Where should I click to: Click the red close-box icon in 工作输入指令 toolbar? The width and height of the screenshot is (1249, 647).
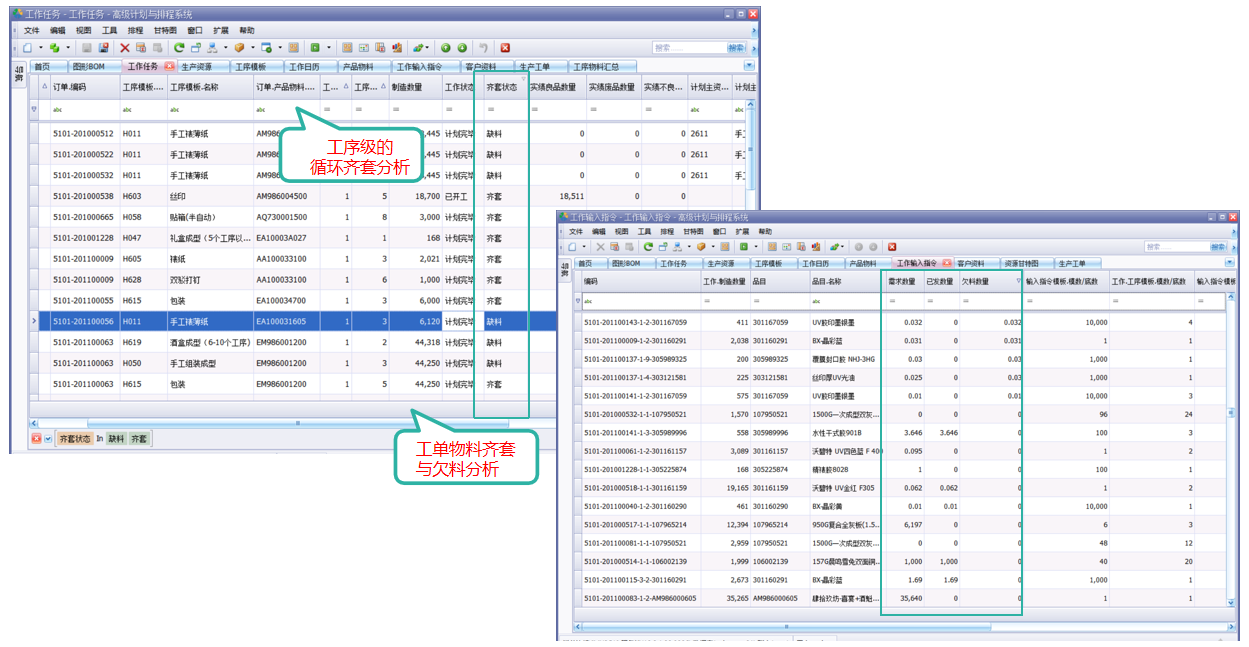[x=892, y=246]
